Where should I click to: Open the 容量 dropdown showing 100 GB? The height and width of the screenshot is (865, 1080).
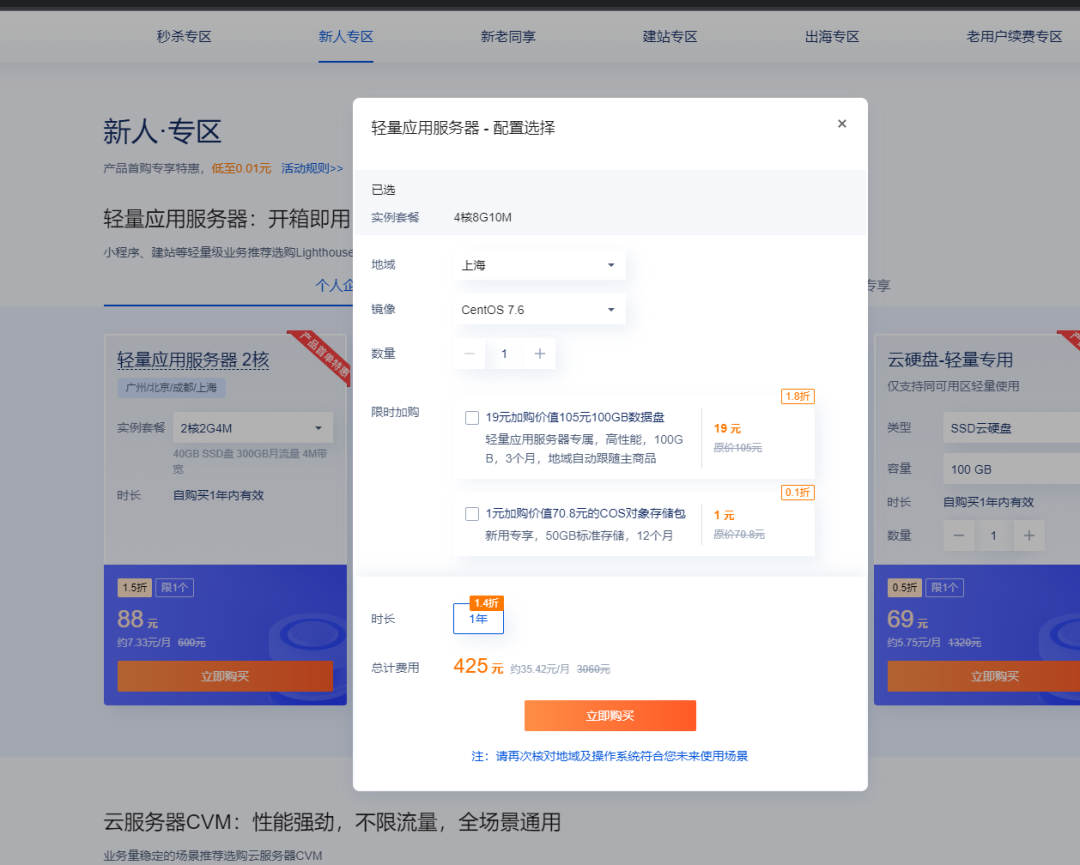1011,469
